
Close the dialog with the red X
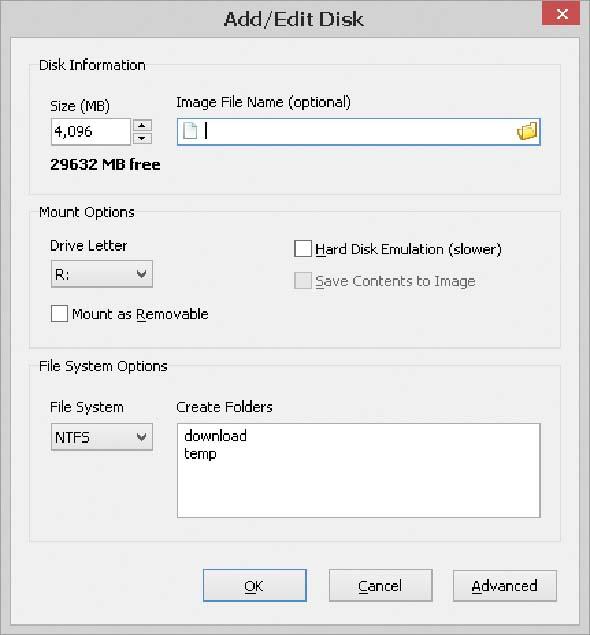coord(561,14)
